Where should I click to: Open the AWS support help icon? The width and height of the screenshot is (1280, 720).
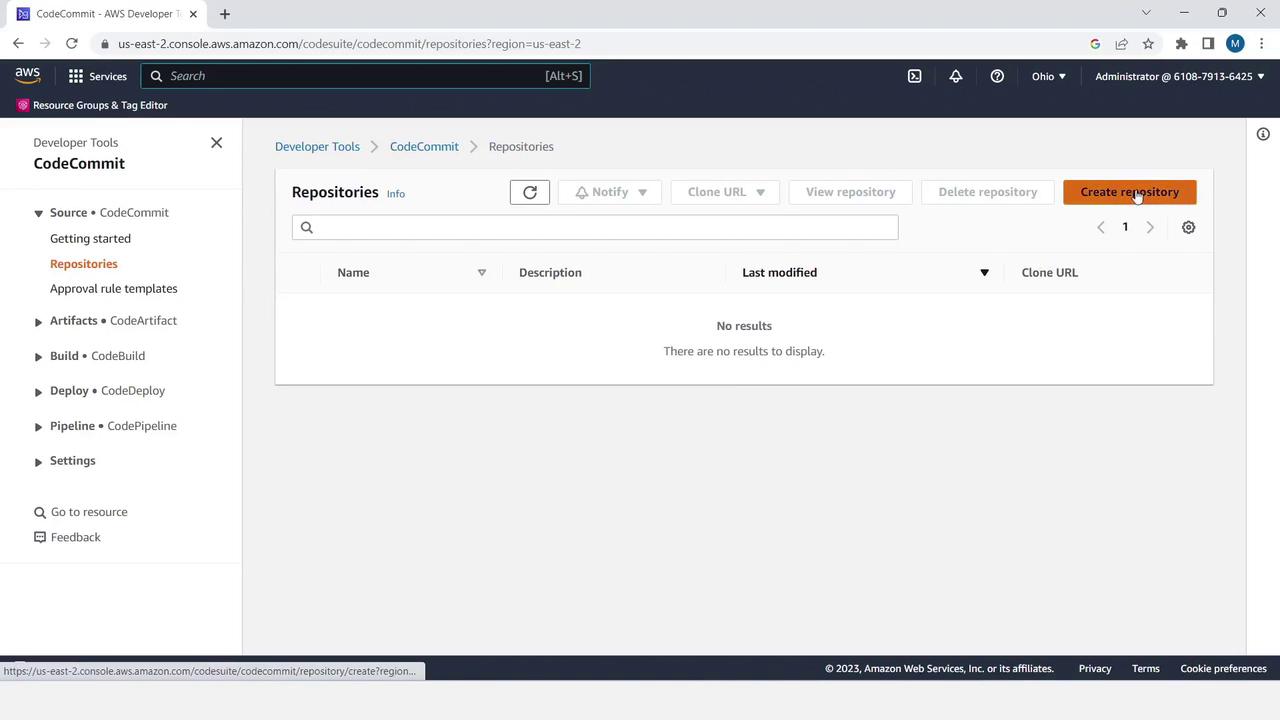tap(997, 76)
